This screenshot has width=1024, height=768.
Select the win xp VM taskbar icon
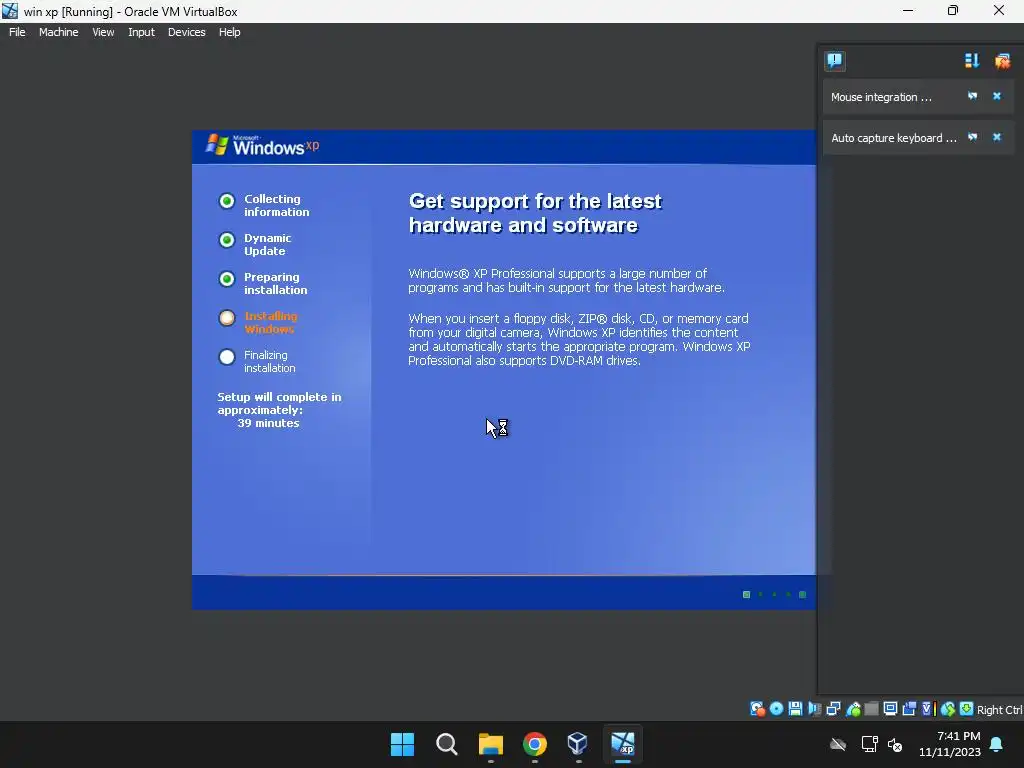(x=622, y=744)
